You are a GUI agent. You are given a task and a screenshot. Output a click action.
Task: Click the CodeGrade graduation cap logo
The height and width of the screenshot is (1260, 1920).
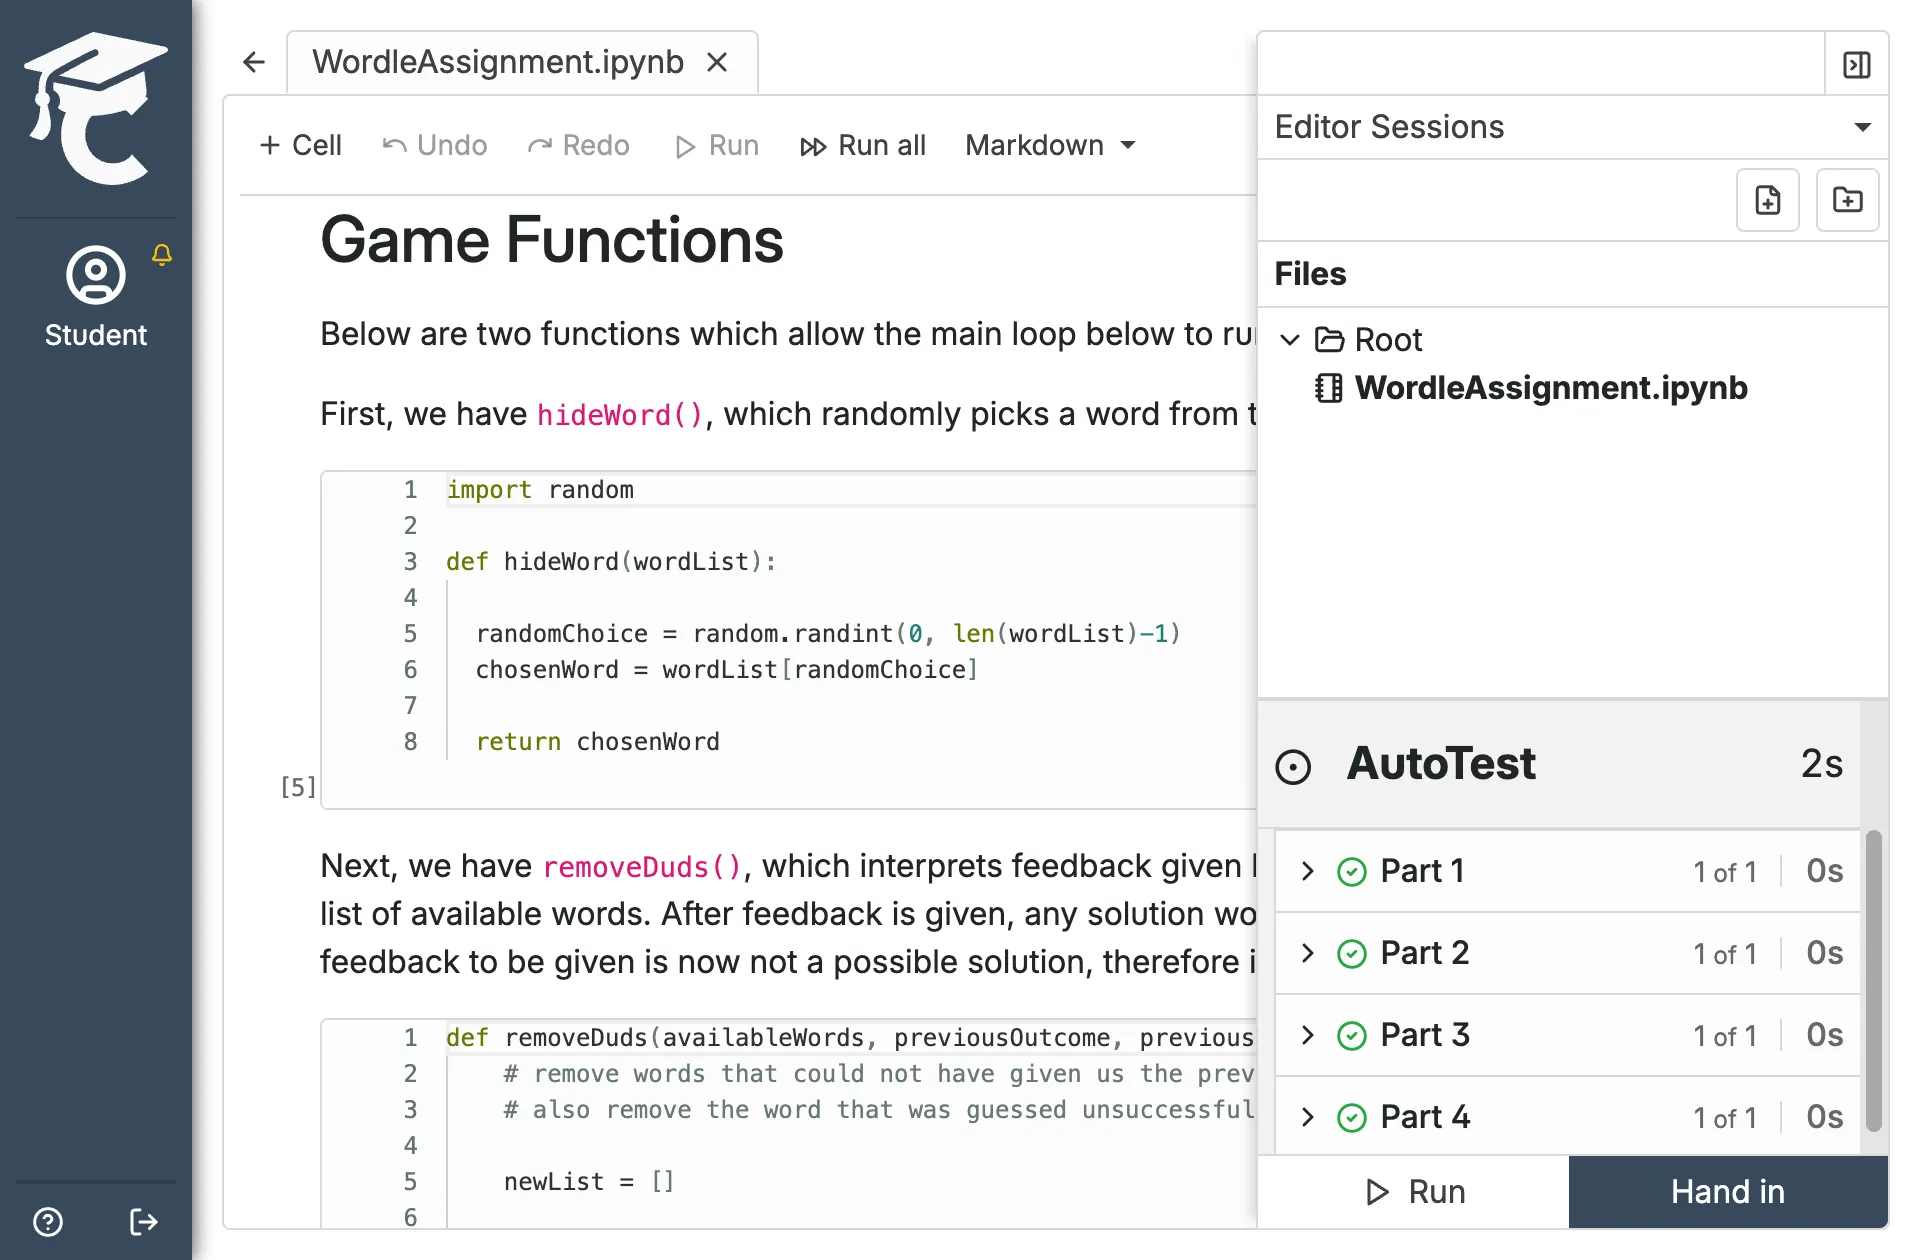[x=95, y=108]
